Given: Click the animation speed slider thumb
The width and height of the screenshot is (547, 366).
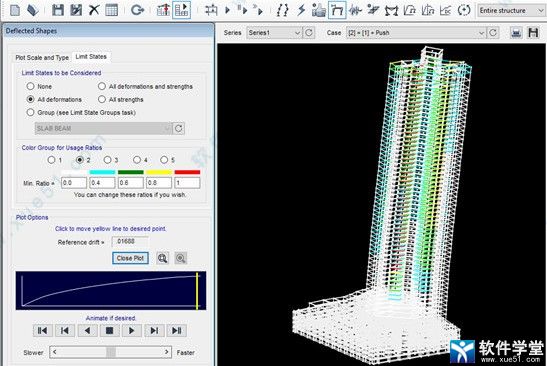Looking at the screenshot, I should point(111,352).
